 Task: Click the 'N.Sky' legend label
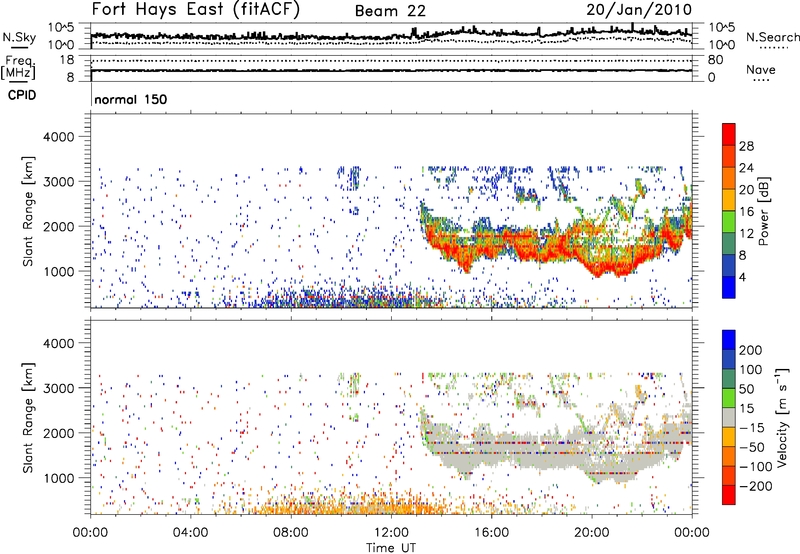19,37
